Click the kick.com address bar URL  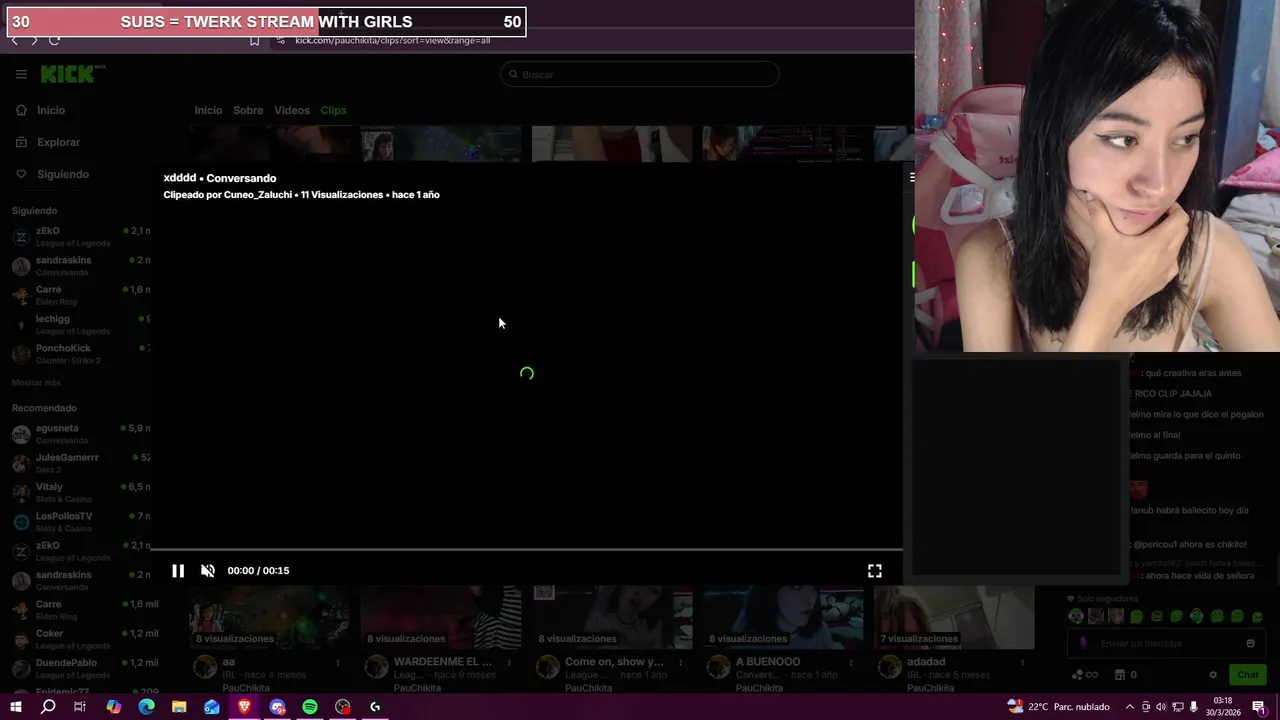click(392, 40)
